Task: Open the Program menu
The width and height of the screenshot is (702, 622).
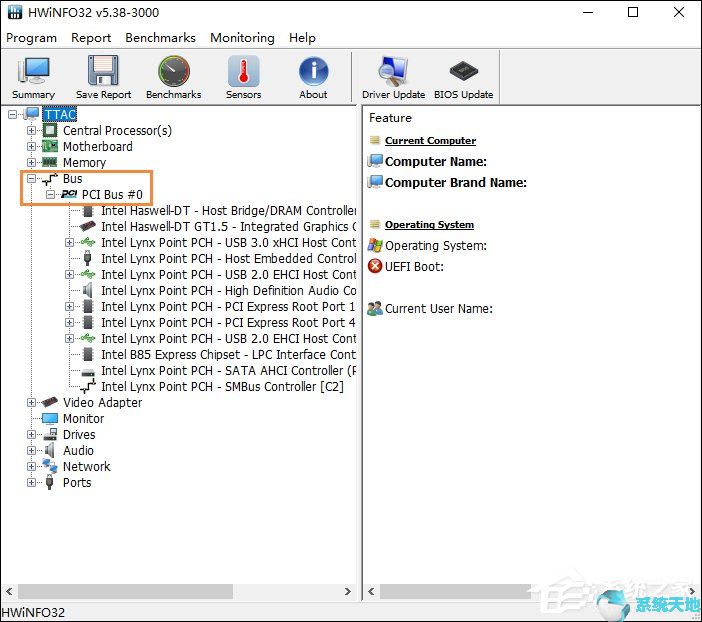Action: pos(31,38)
